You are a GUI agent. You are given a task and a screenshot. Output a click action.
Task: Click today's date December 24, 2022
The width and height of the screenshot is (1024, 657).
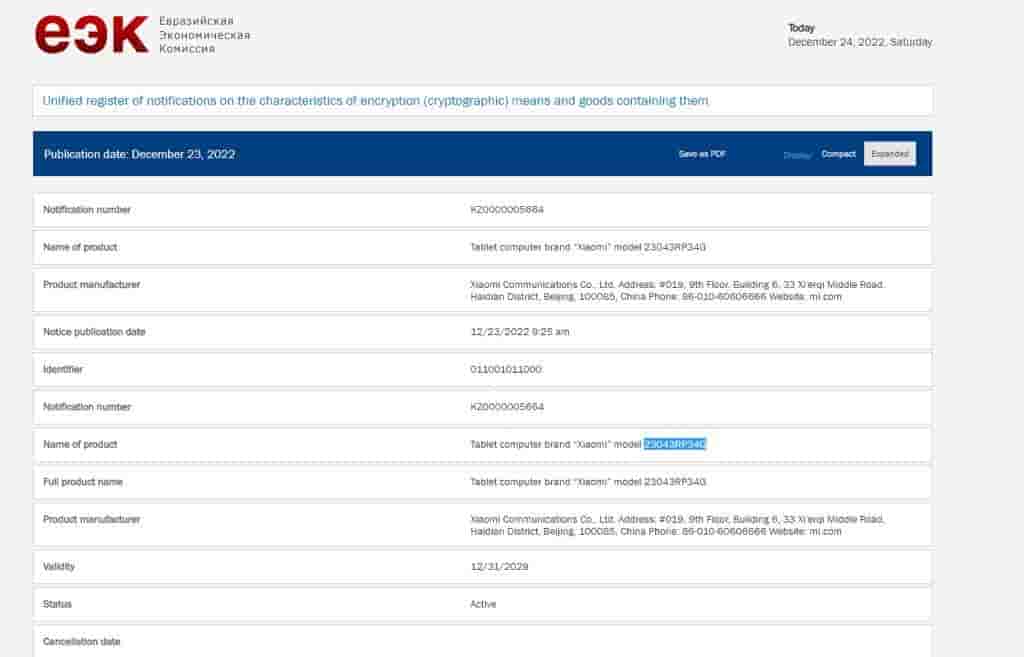pos(859,42)
